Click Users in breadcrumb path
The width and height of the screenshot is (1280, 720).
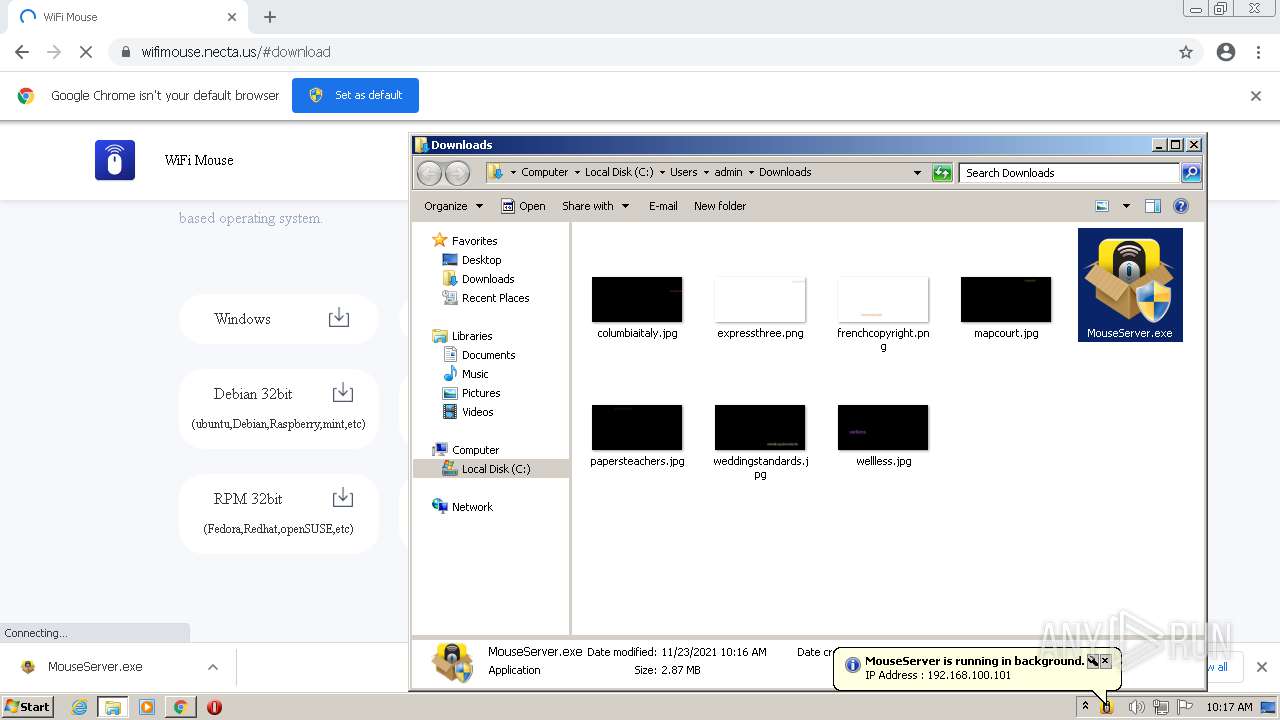[x=684, y=172]
